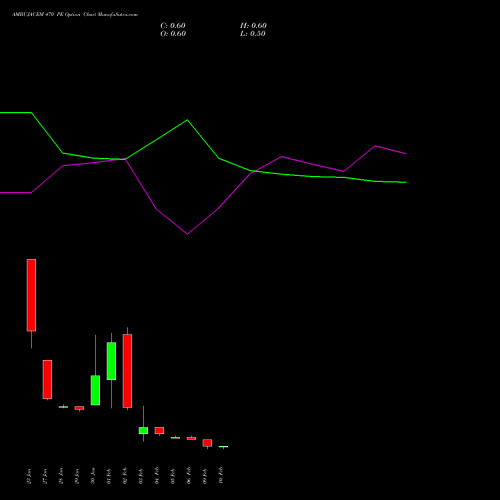Image resolution: width=500 pixels, height=500 pixels.
Task: Click the 28 Jan date label
Action: (61, 476)
